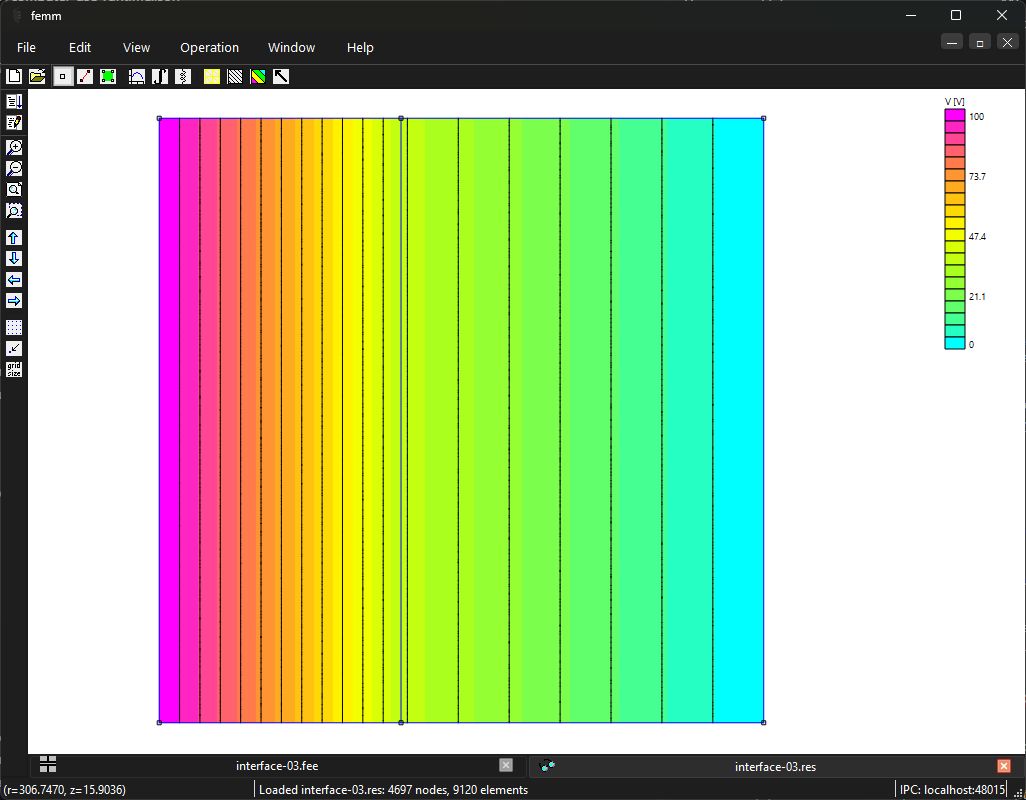
Task: Toggle the show grid dots icon
Action: pos(14,327)
